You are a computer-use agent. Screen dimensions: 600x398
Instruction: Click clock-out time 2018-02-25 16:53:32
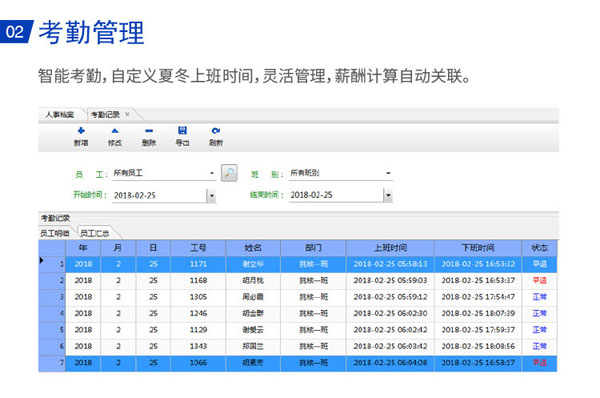478,264
